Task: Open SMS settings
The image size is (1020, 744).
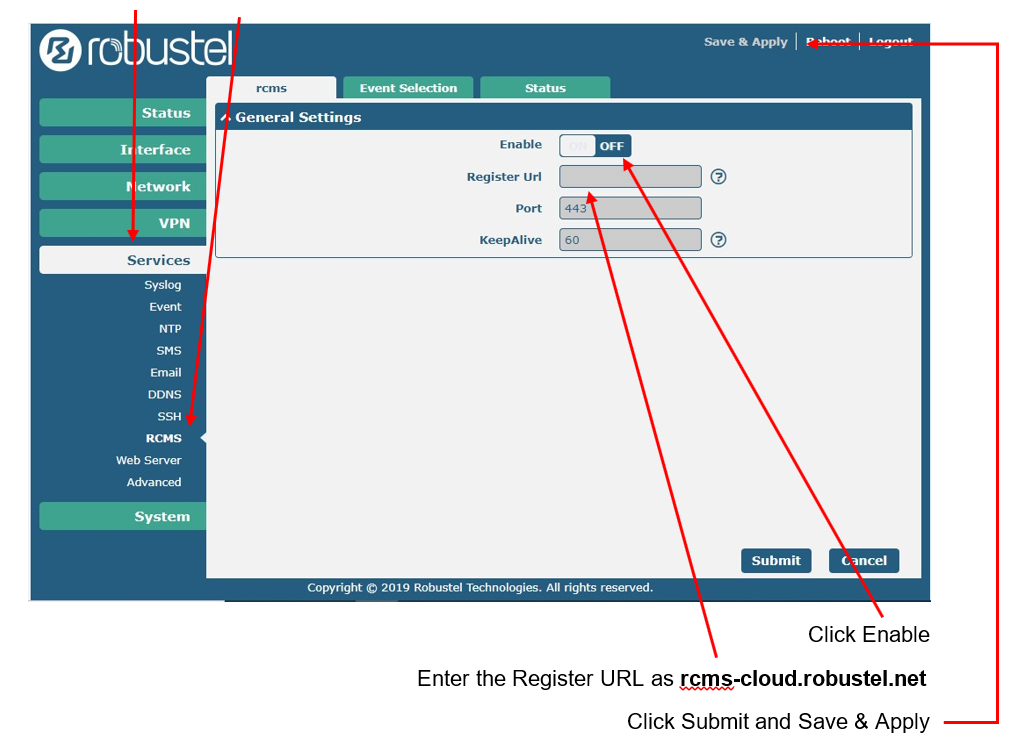Action: point(168,351)
